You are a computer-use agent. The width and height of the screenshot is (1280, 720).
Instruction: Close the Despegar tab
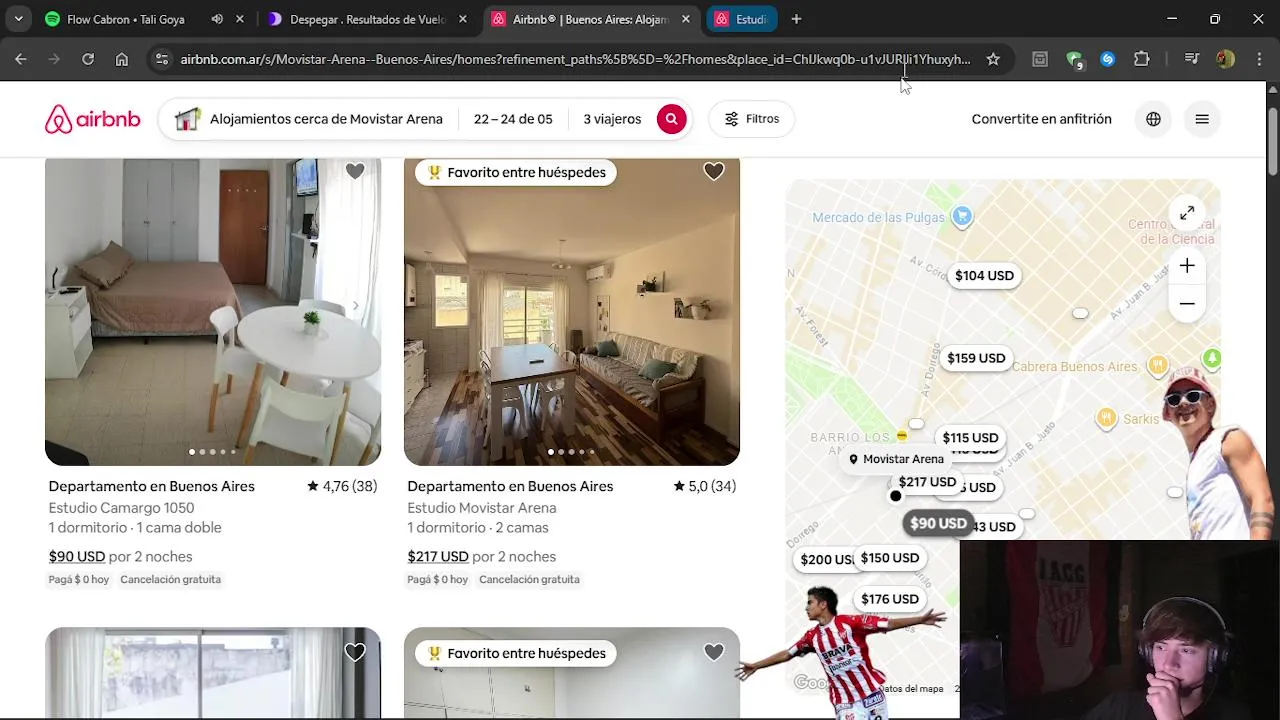click(461, 19)
